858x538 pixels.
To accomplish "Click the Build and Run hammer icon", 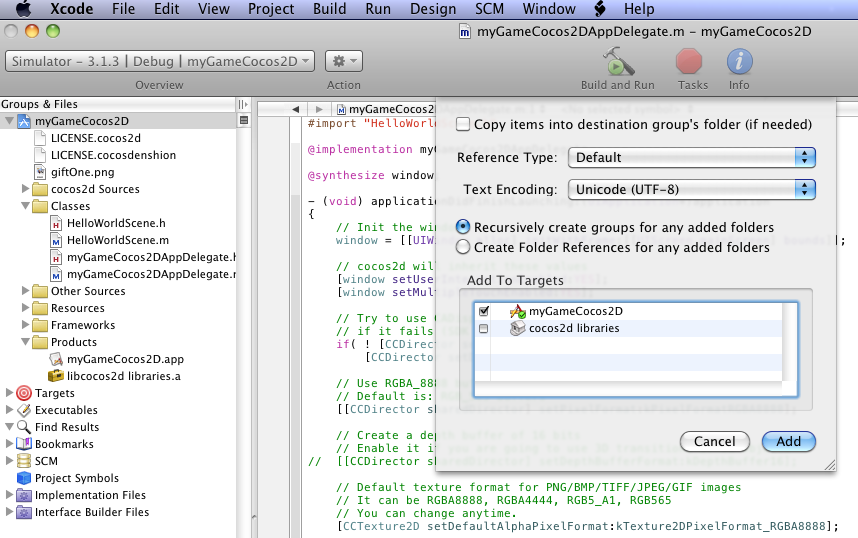I will tap(618, 61).
